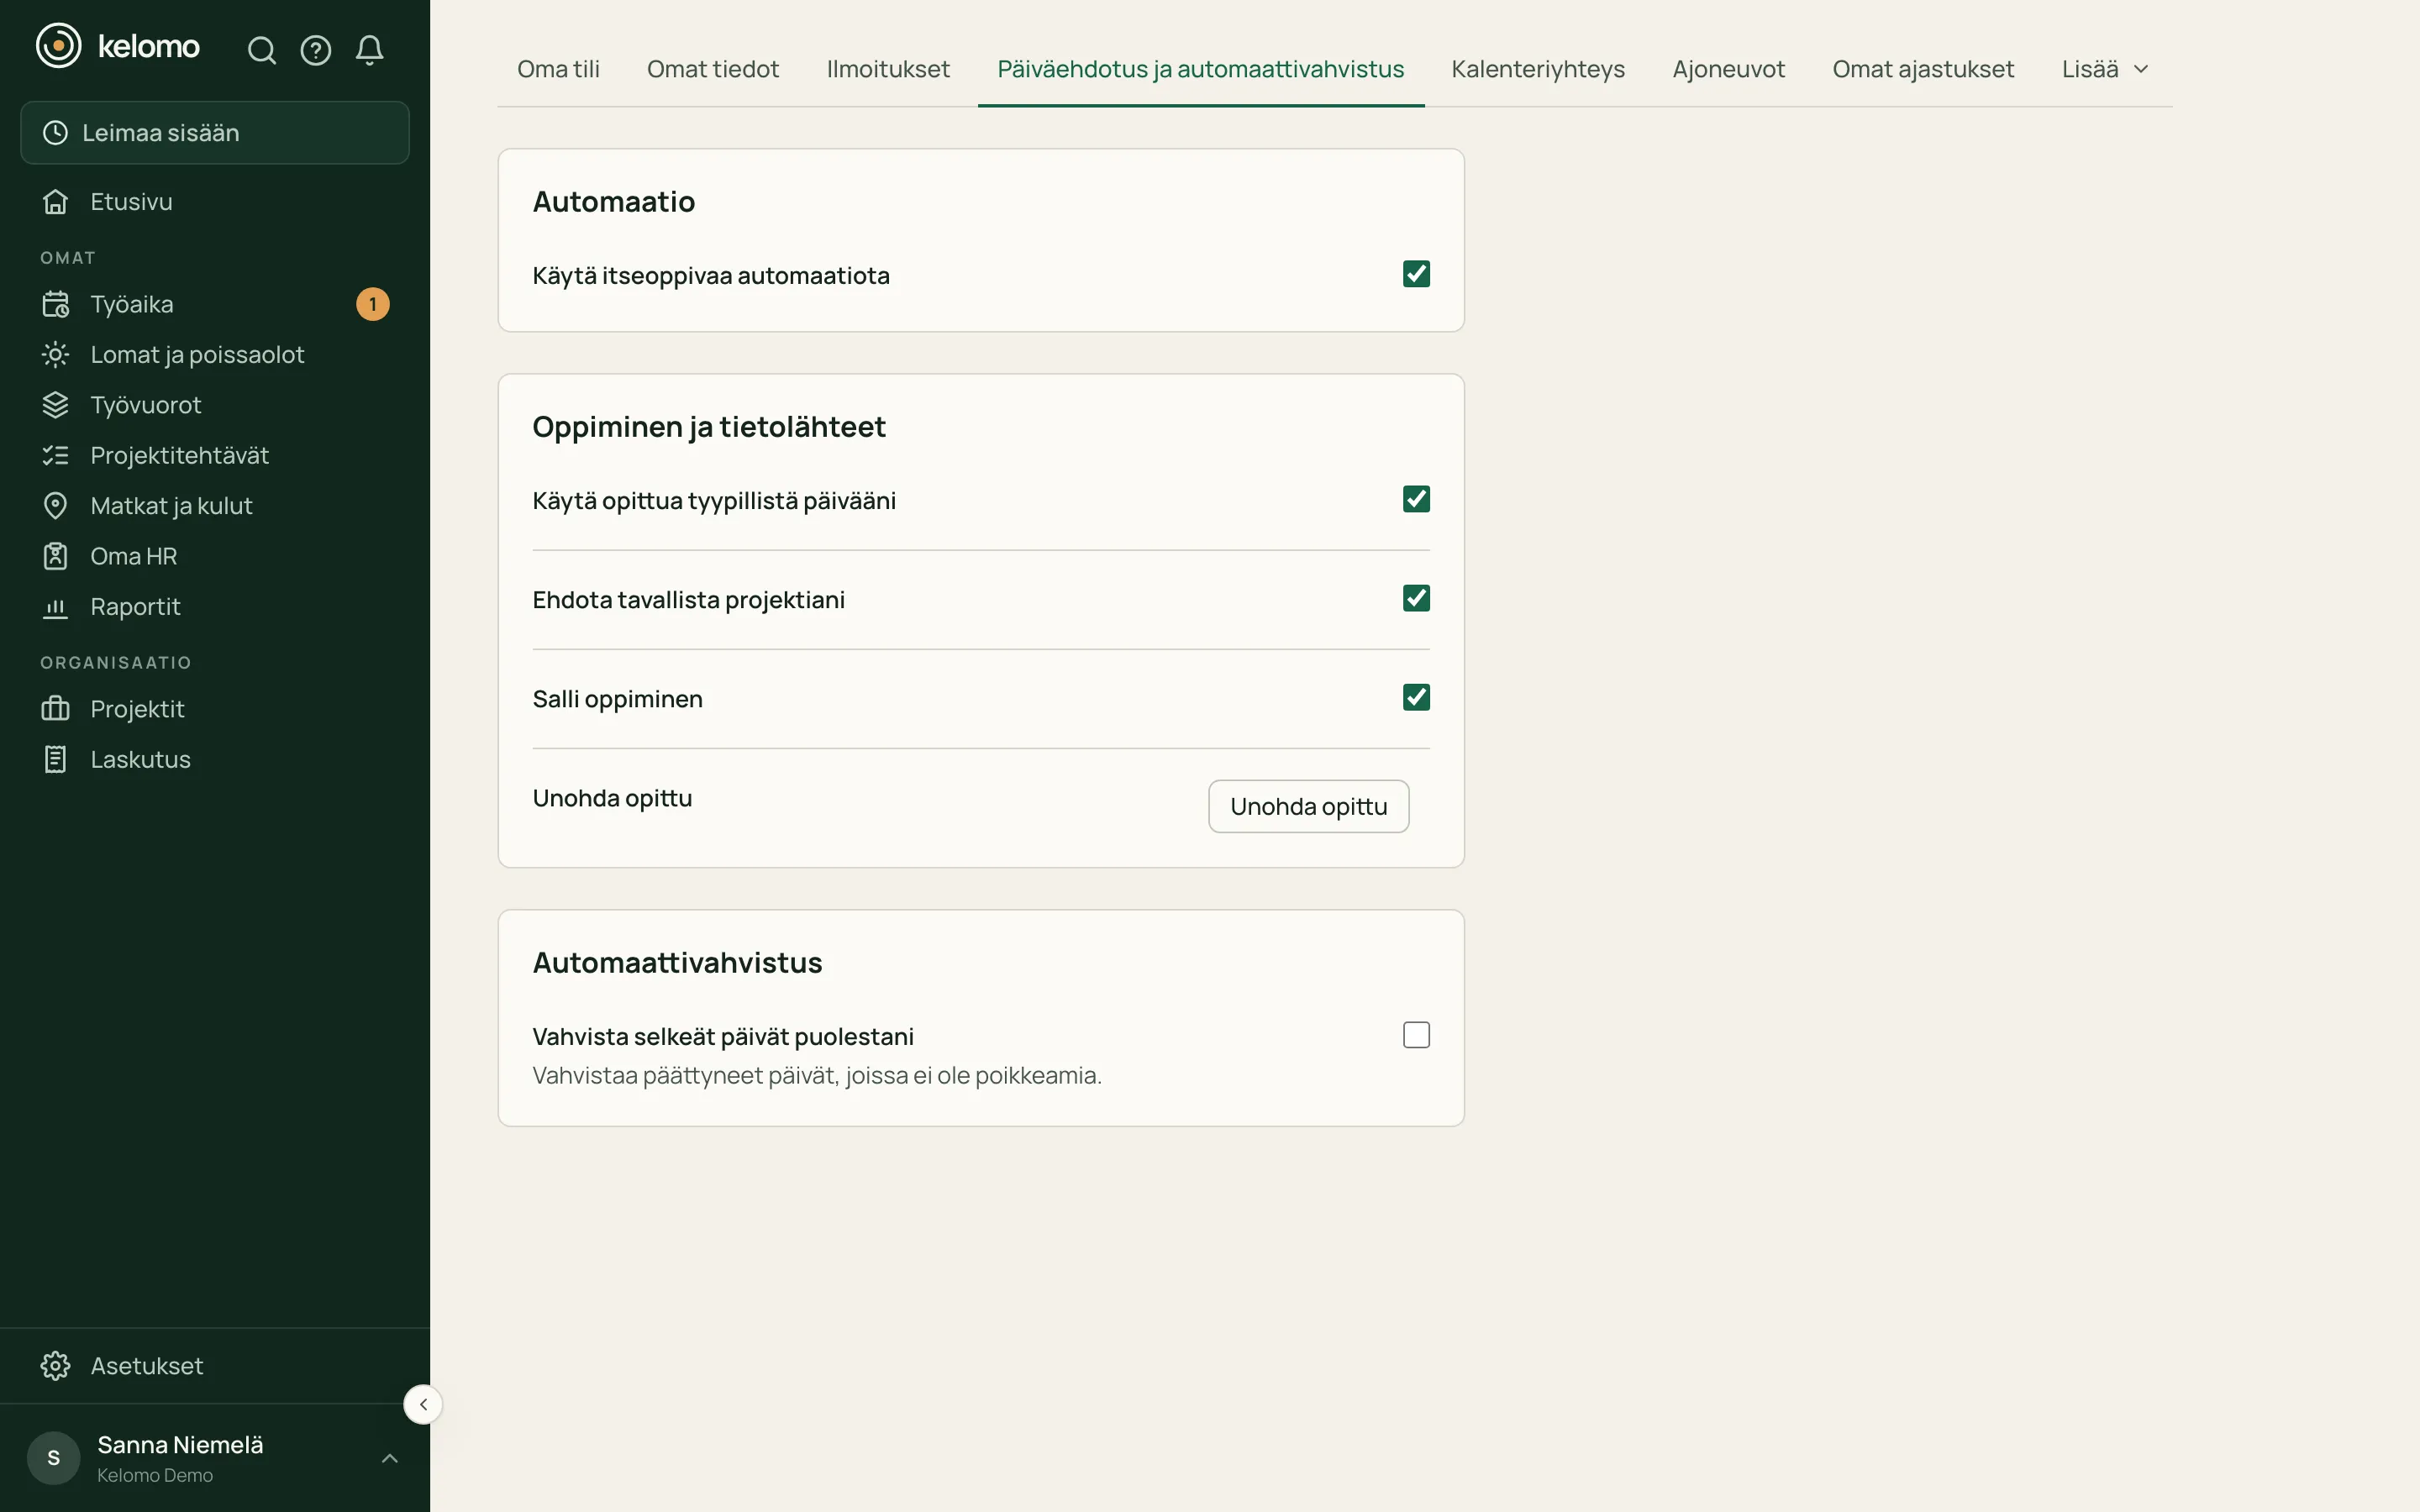Collapse the sidebar with the arrow button
The width and height of the screenshot is (2420, 1512).
tap(423, 1405)
